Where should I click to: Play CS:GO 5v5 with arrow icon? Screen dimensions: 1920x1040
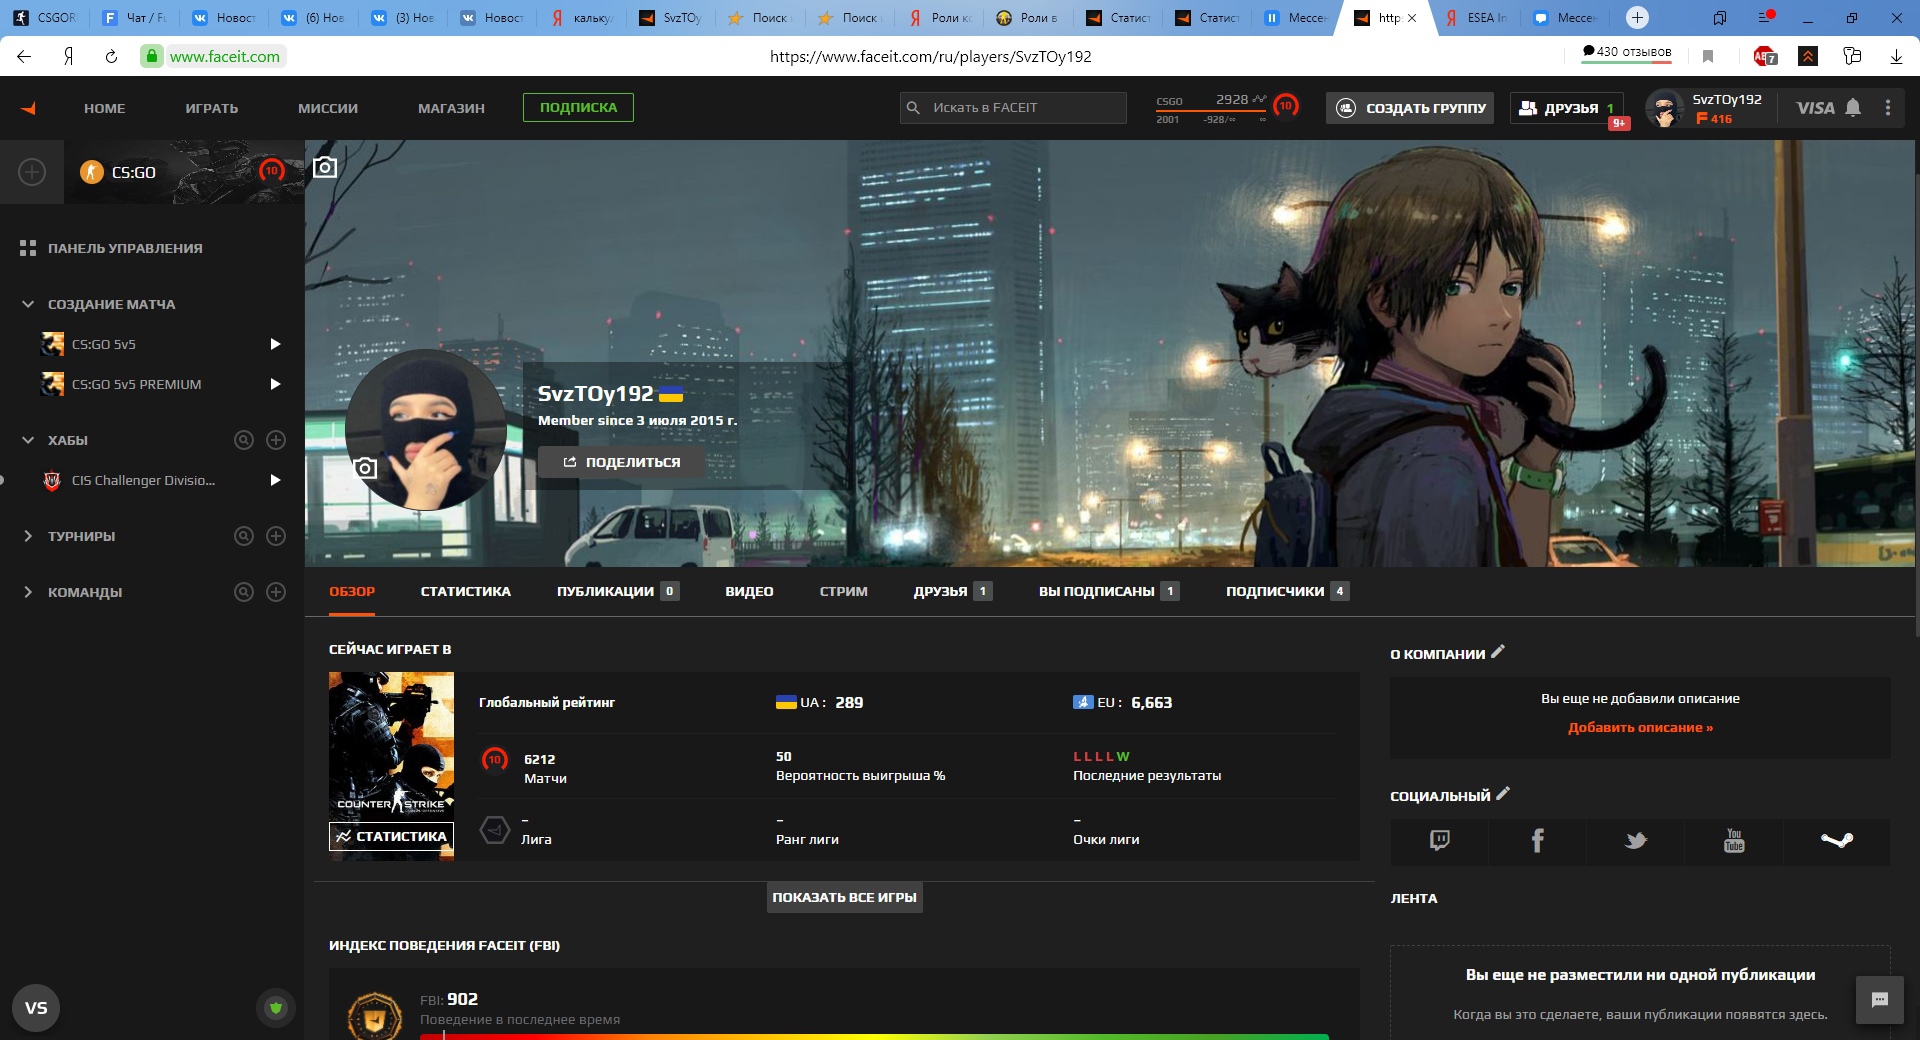click(x=275, y=344)
